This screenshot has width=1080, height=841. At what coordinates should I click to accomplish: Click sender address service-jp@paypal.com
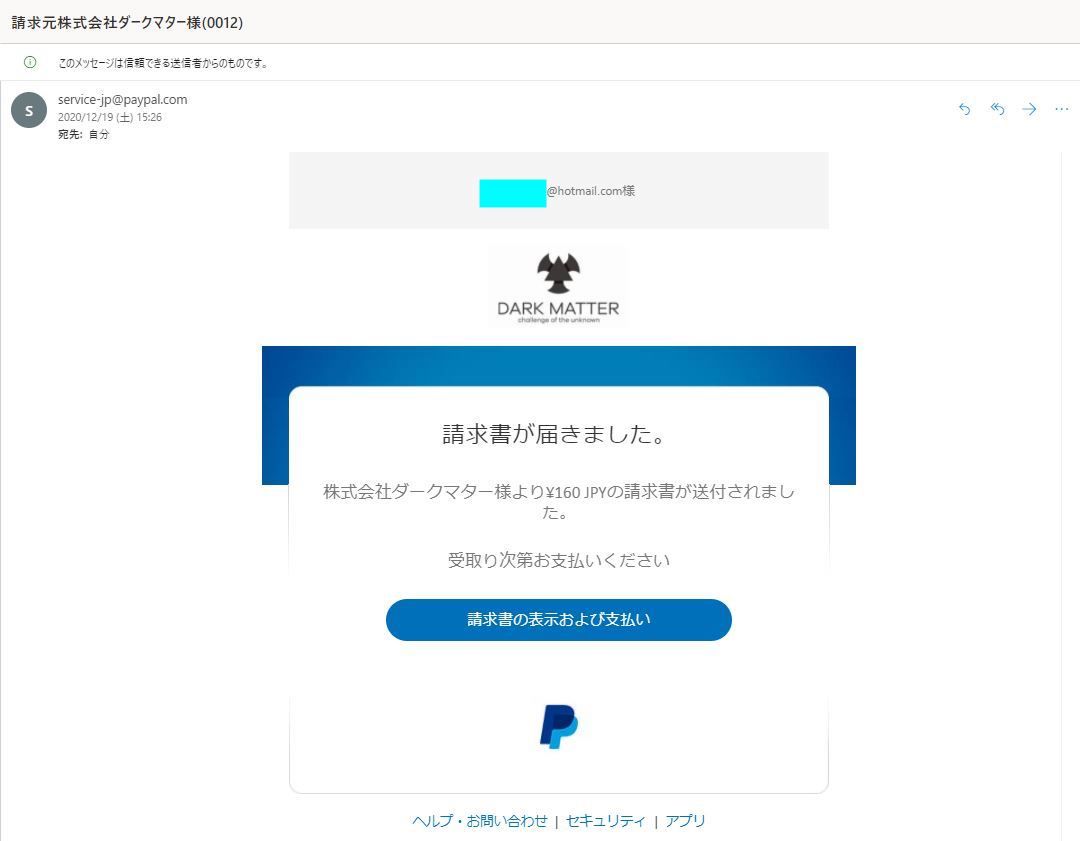122,99
